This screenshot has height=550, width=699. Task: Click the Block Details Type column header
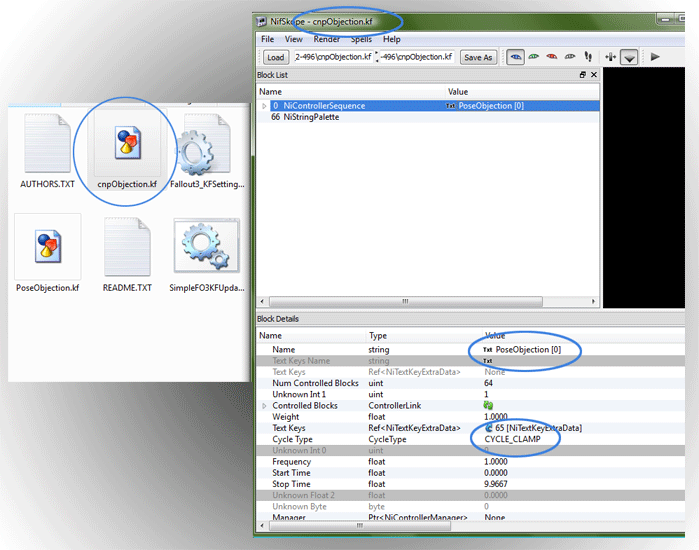pyautogui.click(x=424, y=336)
